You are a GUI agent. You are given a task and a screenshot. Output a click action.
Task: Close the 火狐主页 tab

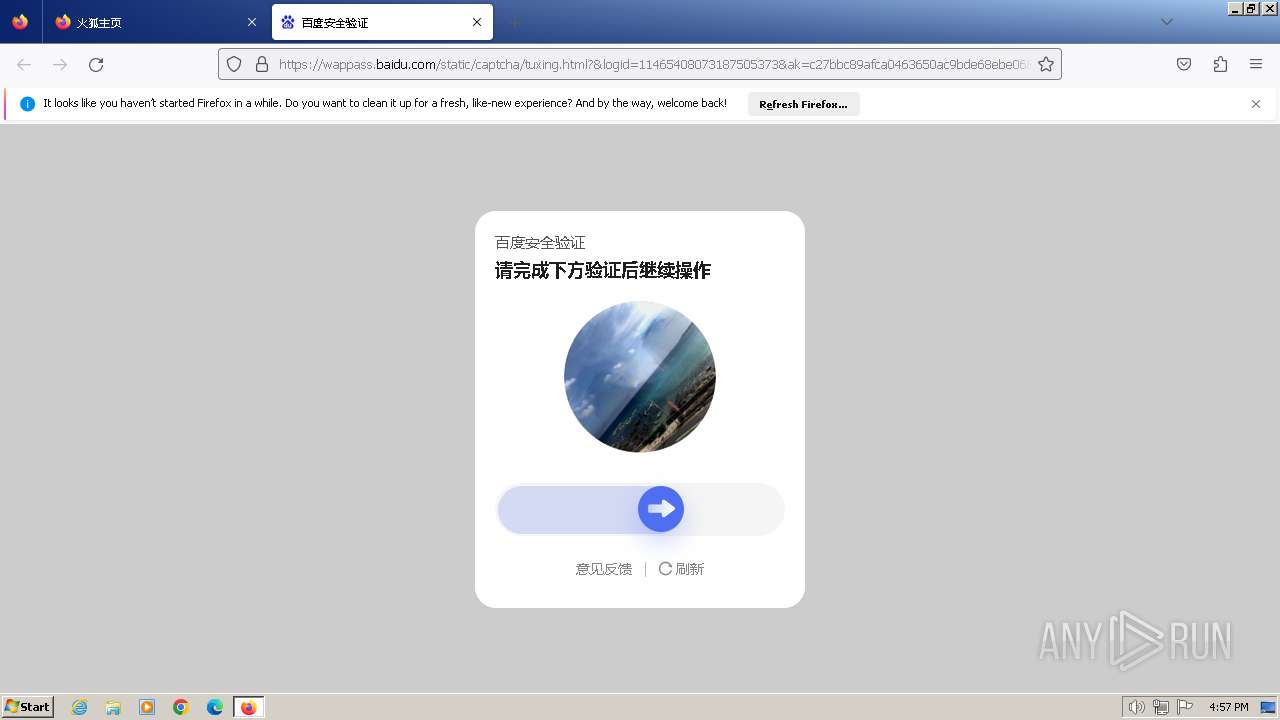click(252, 22)
